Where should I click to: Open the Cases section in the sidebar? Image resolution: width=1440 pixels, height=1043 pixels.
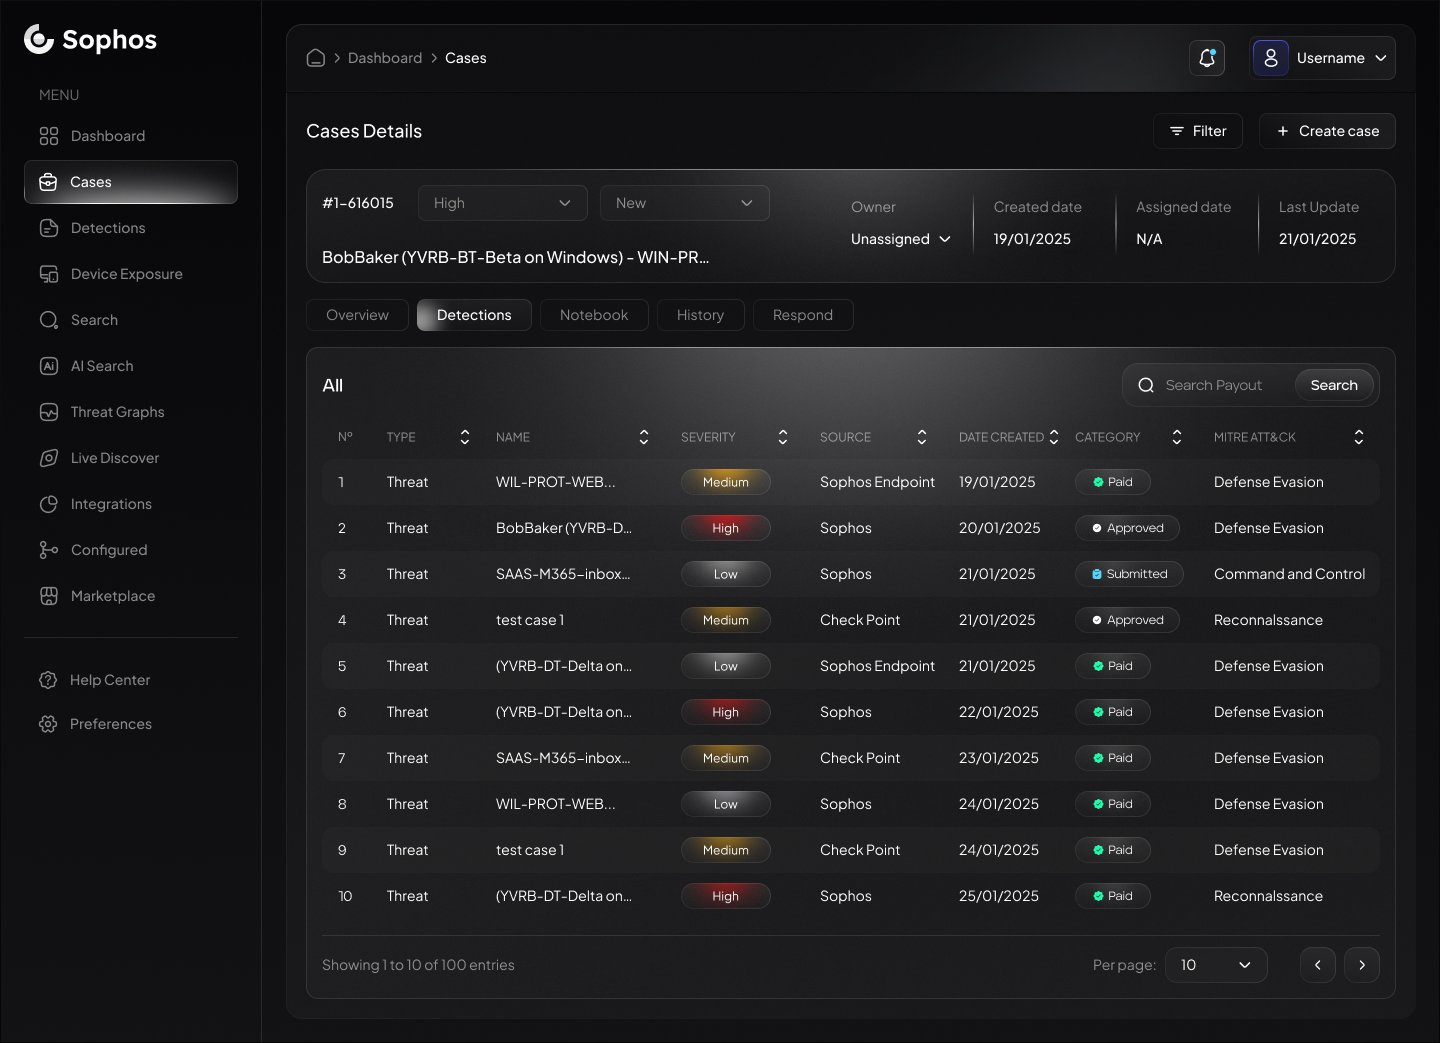(89, 182)
